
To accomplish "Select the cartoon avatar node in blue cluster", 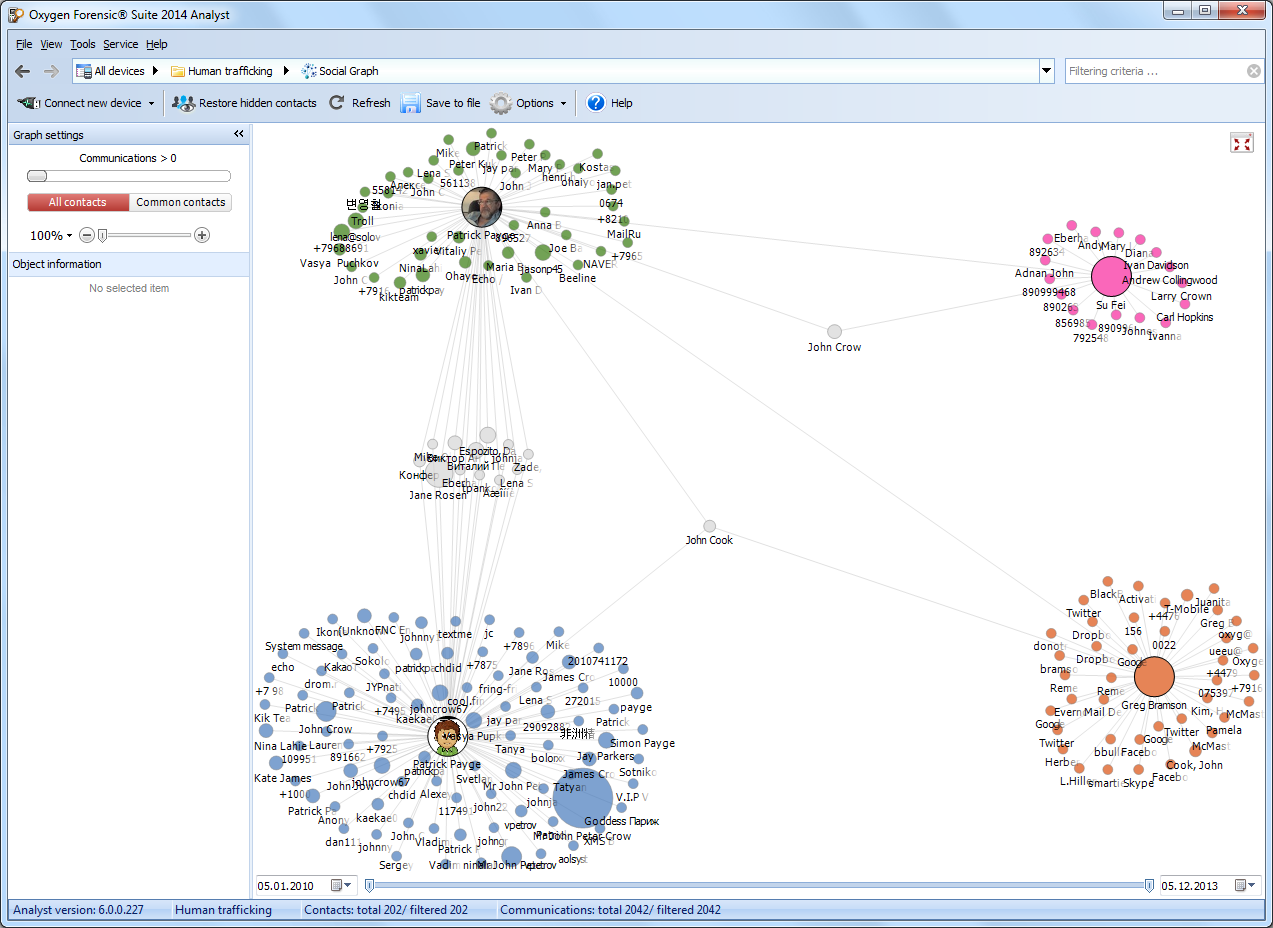I will (446, 737).
